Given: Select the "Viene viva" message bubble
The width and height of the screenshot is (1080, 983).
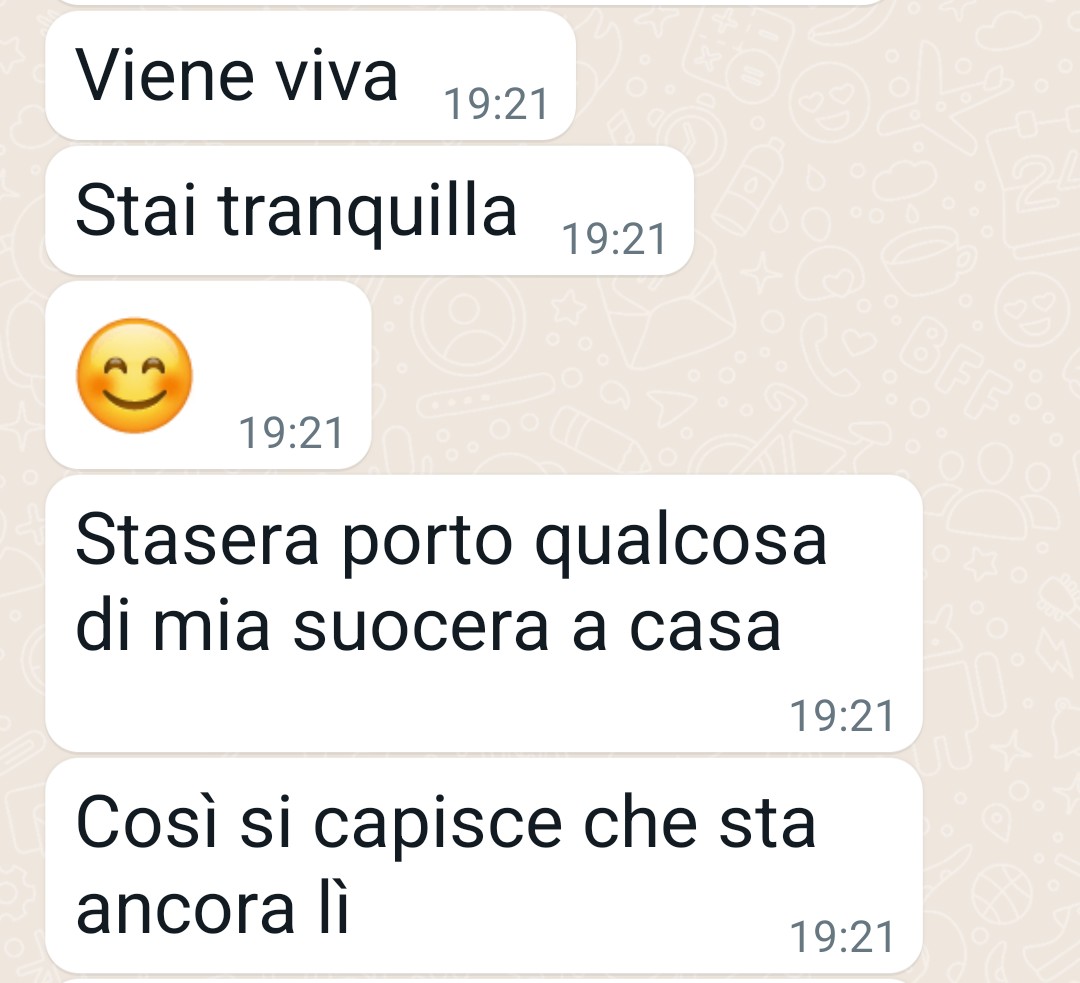Looking at the screenshot, I should point(310,75).
